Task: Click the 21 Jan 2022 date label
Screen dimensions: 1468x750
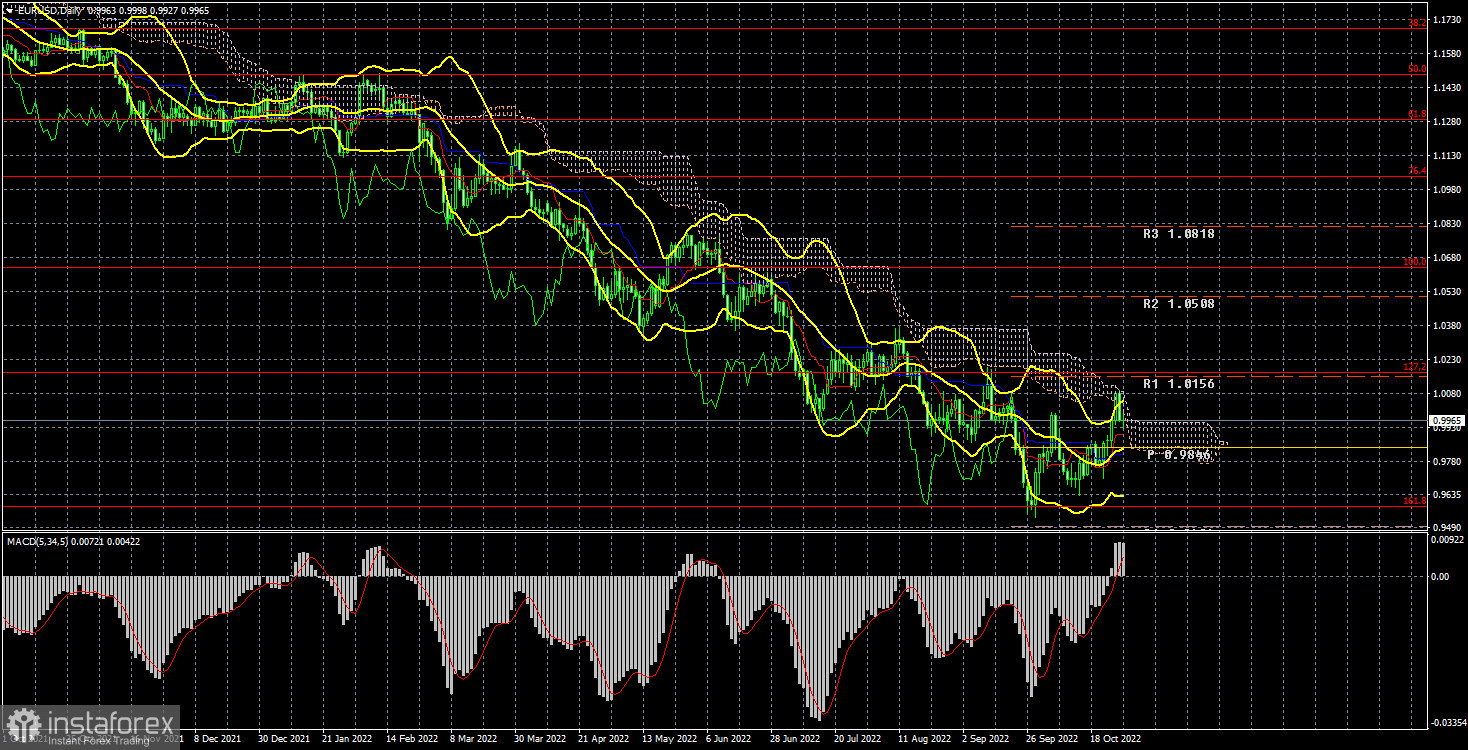Action: [x=347, y=739]
